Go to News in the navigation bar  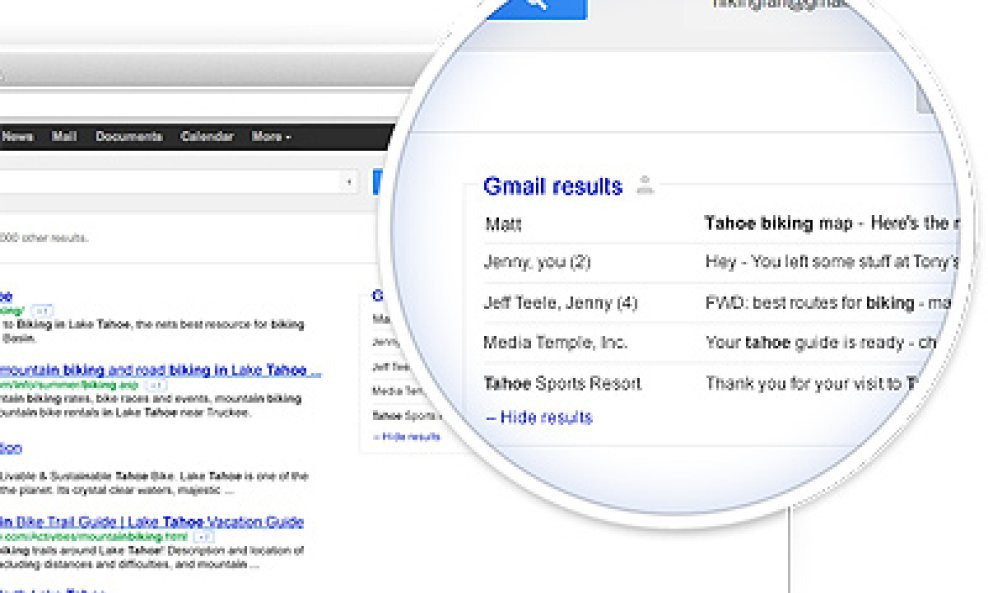pos(17,136)
